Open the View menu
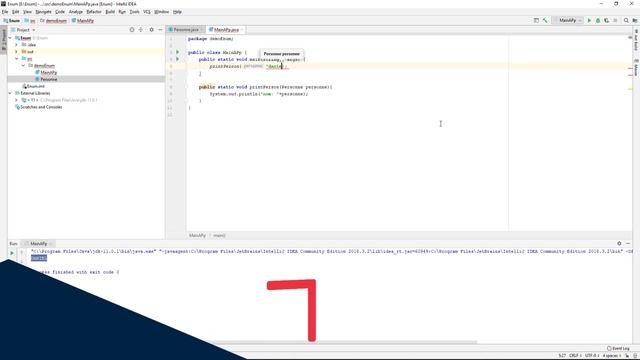 click(x=27, y=12)
